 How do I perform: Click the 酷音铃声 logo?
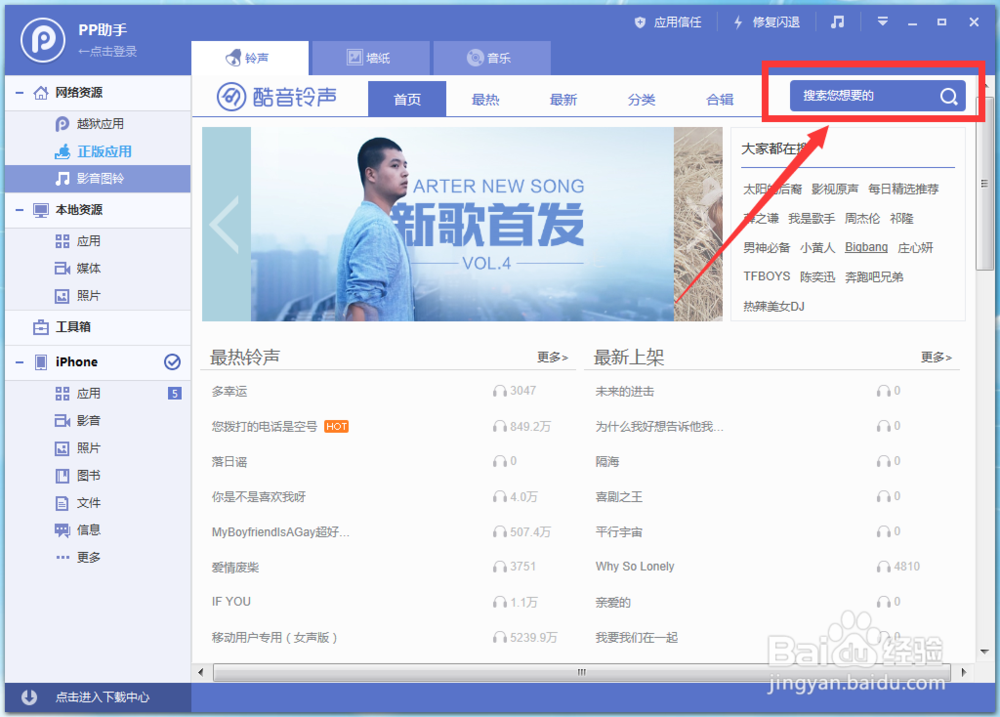[x=277, y=97]
